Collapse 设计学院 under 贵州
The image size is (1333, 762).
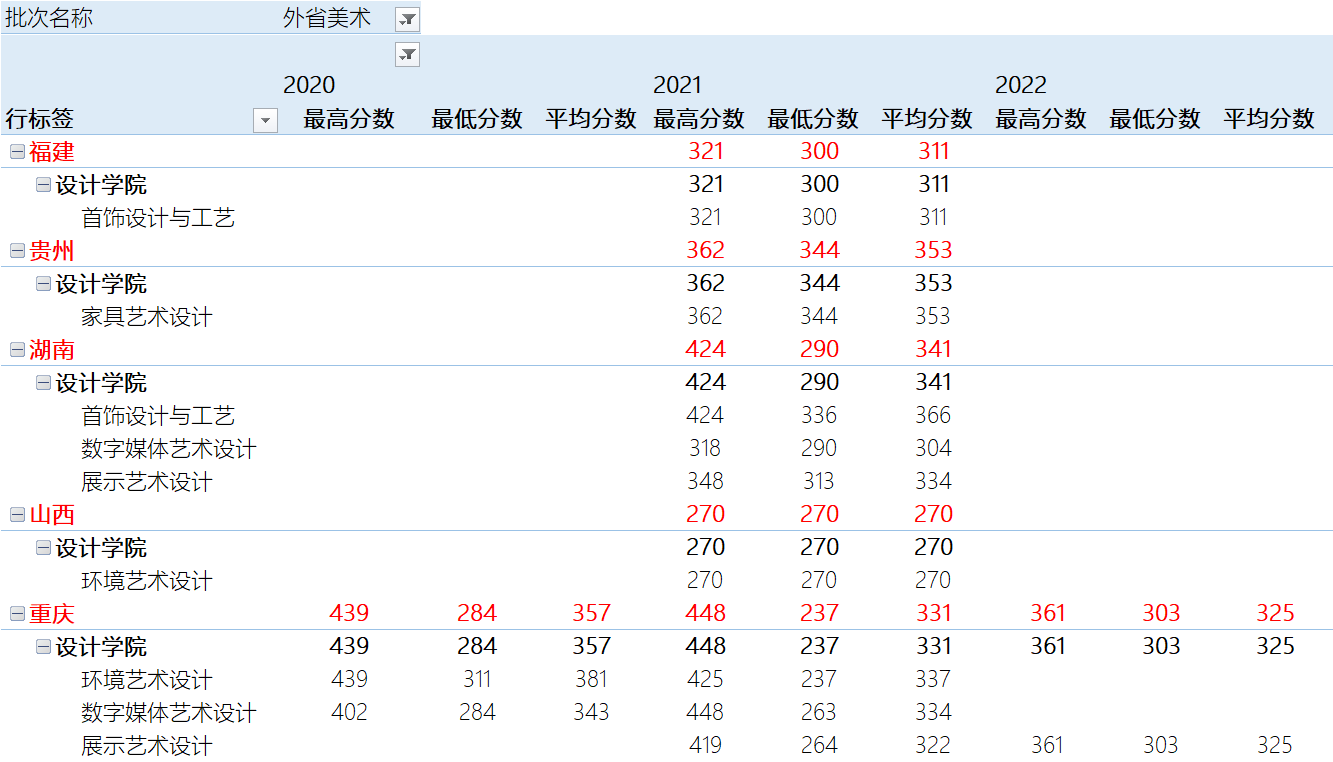coord(43,284)
